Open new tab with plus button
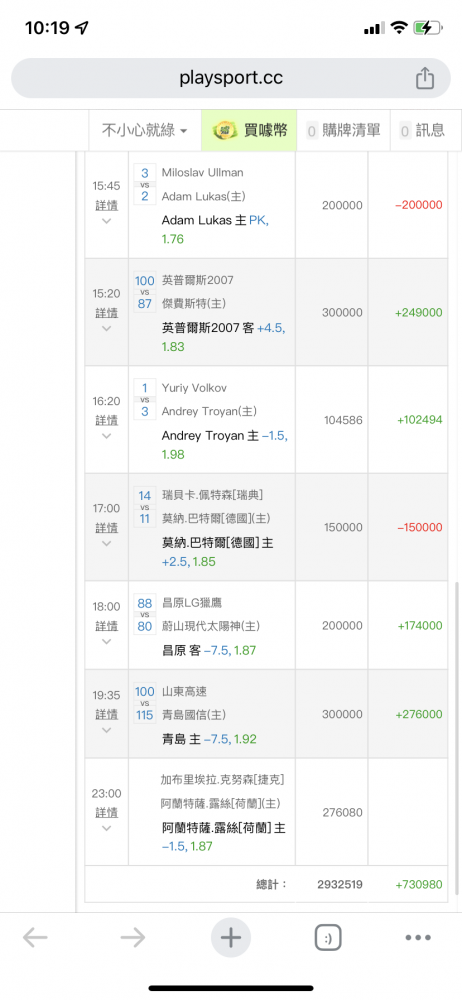 click(230, 938)
